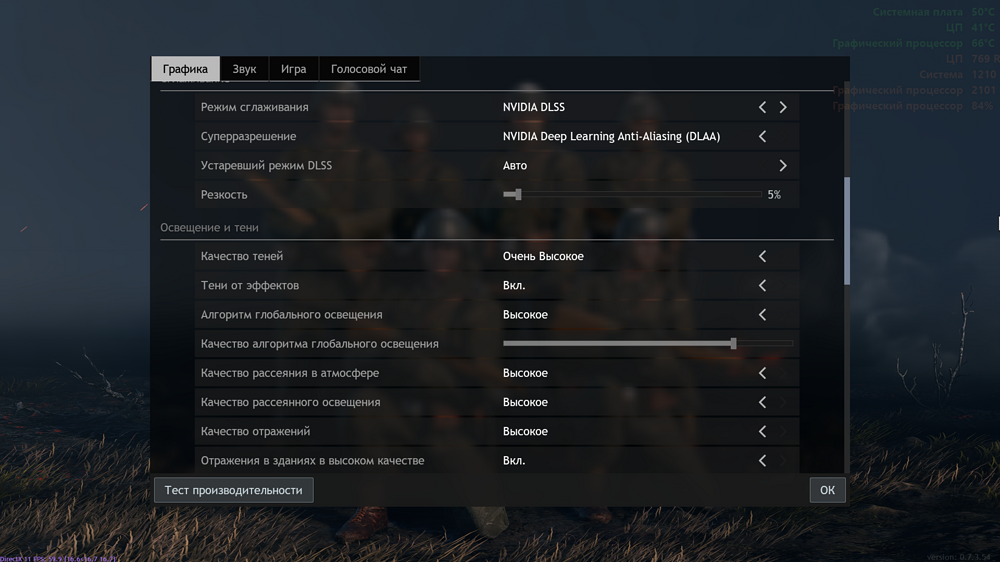Open the Голосовой чат tab

pos(369,69)
